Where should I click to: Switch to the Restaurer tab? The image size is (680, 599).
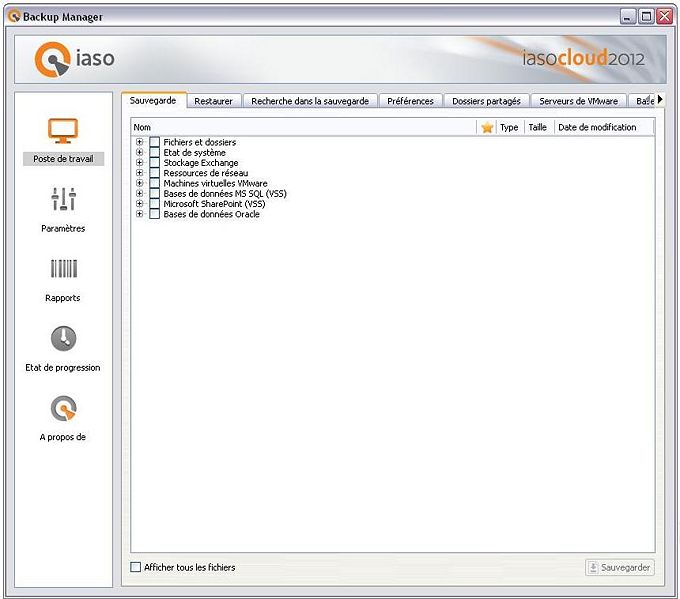(x=213, y=101)
